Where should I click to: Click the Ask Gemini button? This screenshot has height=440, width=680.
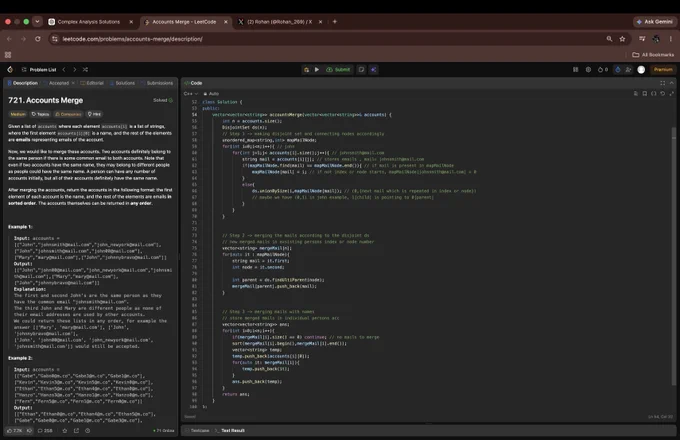coord(654,22)
